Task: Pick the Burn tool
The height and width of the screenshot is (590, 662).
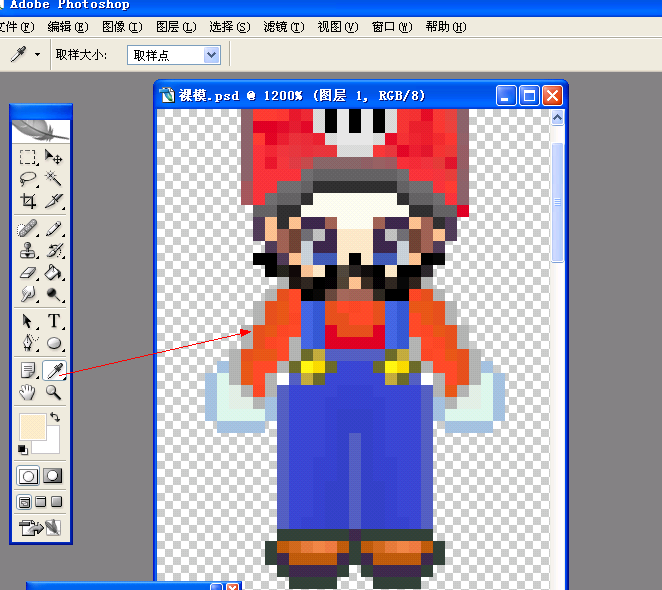Action: coord(54,294)
